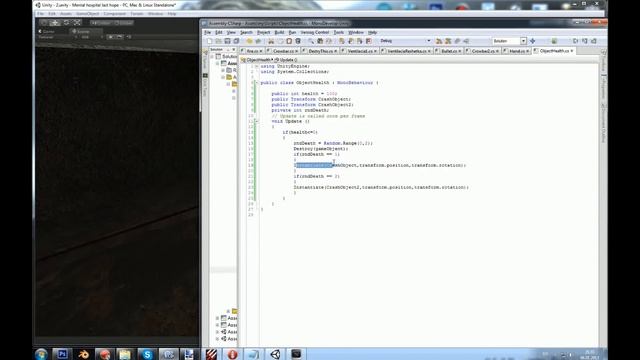Open Unity GameObject menu
640x360 pixels.
pos(87,13)
